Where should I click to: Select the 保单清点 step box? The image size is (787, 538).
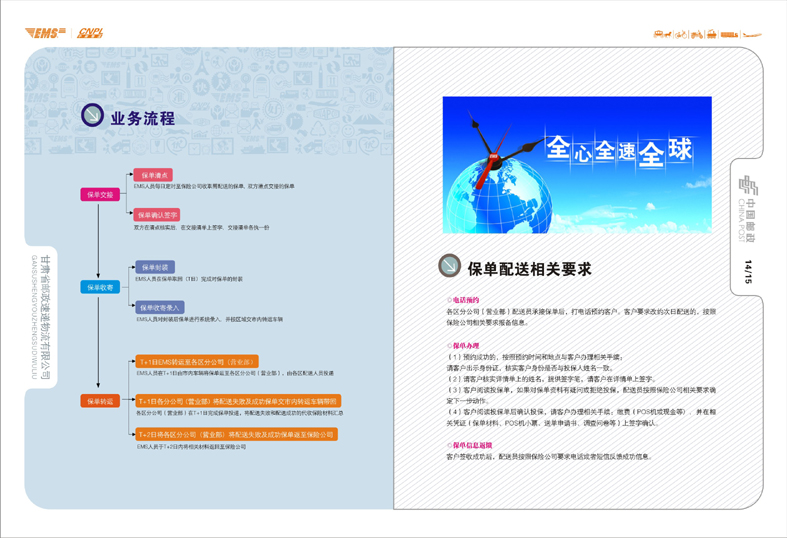(153, 175)
